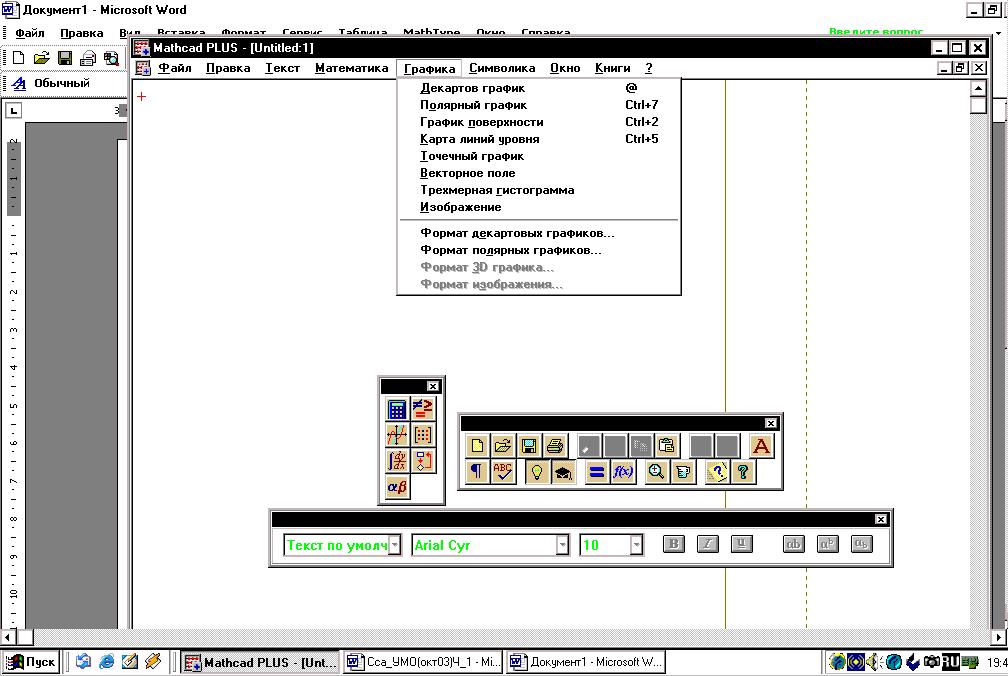Click the Word Файл menu

[30, 33]
